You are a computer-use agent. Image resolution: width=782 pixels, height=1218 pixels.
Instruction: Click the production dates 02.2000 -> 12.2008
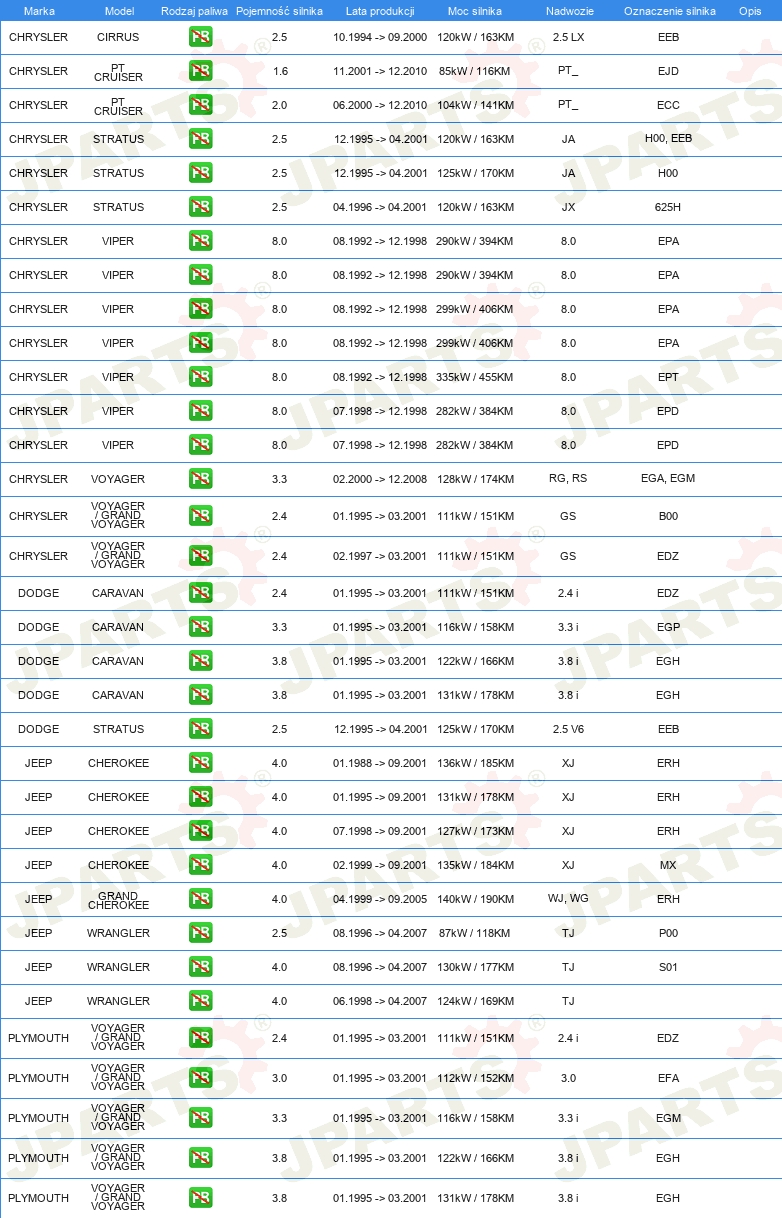(x=380, y=480)
